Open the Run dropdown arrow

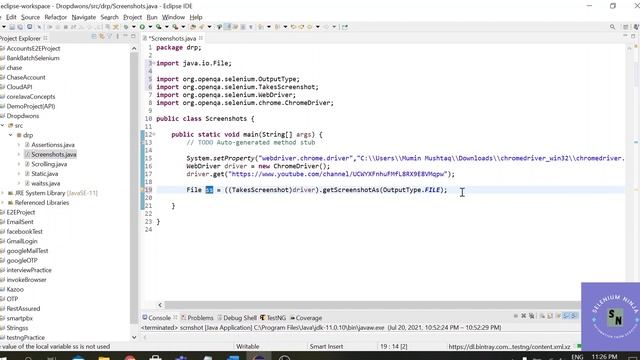pyautogui.click(x=150, y=27)
